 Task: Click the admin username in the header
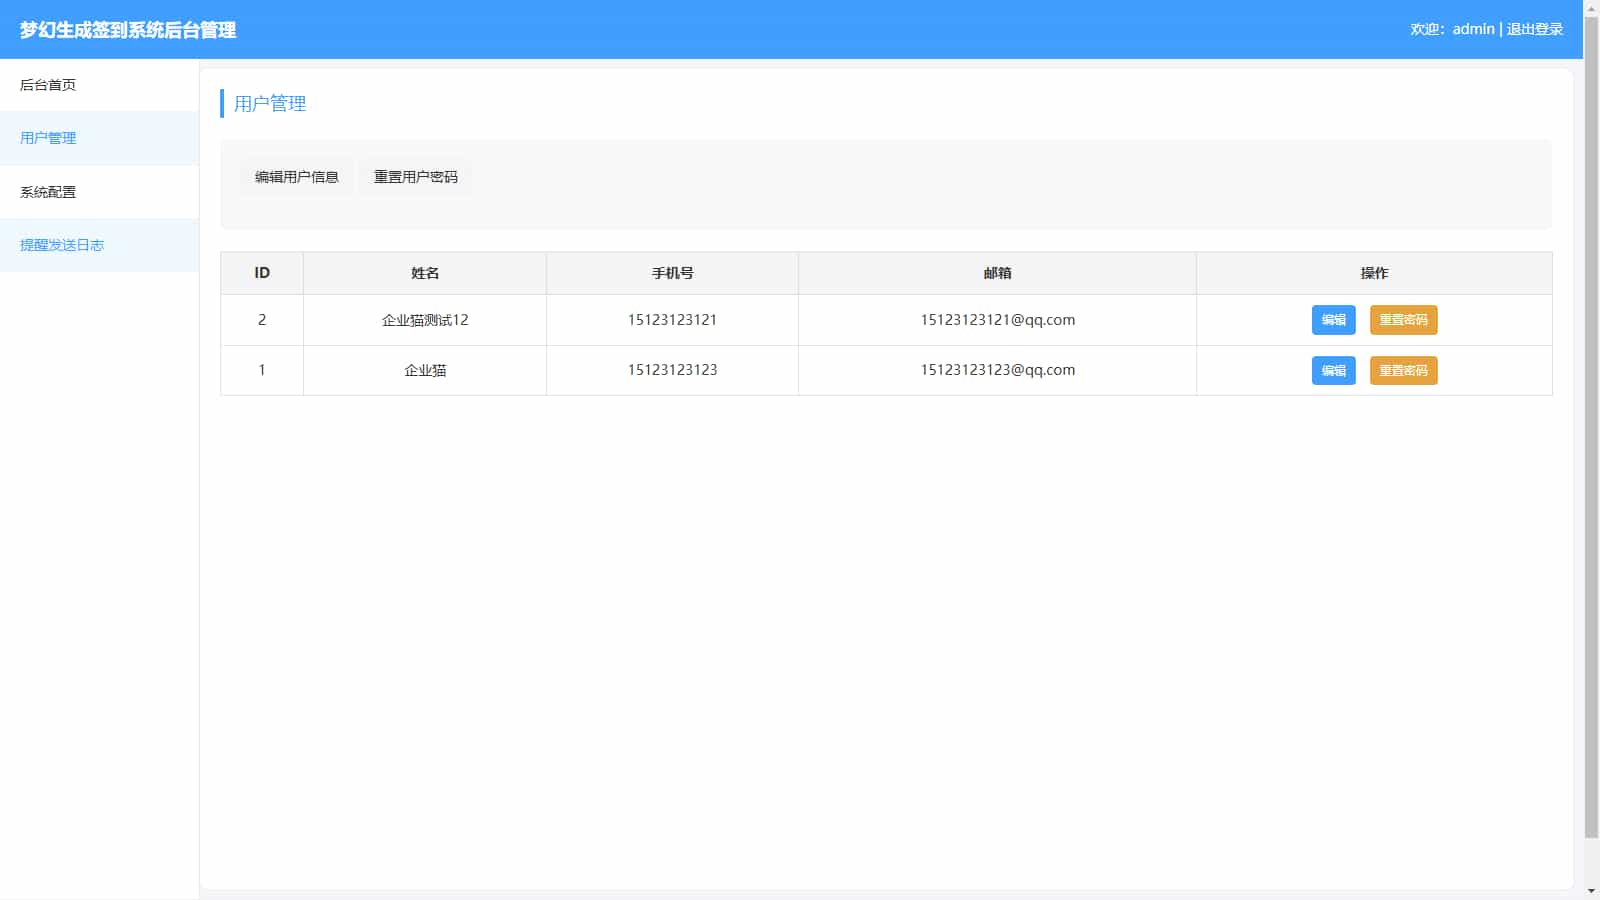[1473, 29]
